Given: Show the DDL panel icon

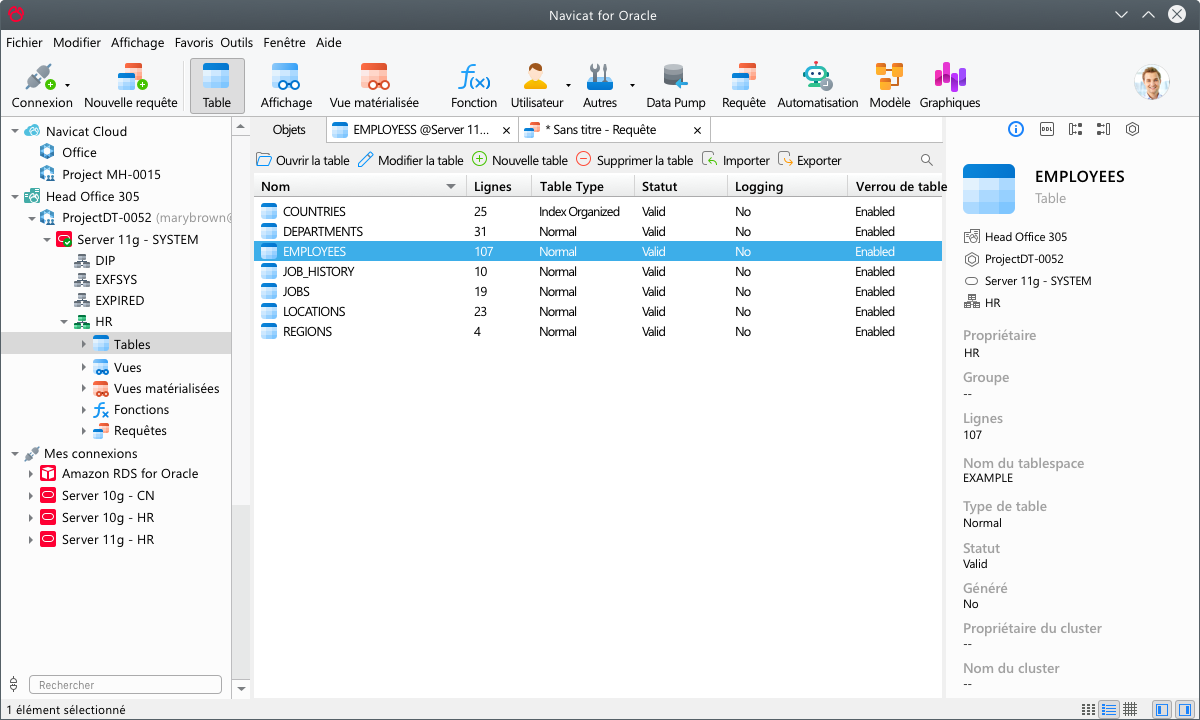Looking at the screenshot, I should click(1047, 129).
